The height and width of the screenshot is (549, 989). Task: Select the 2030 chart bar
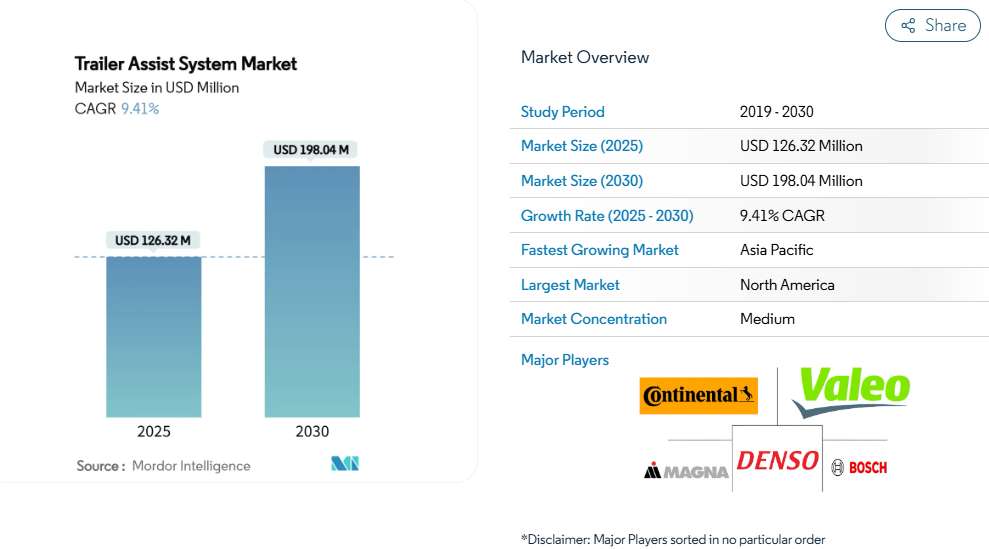(x=312, y=291)
